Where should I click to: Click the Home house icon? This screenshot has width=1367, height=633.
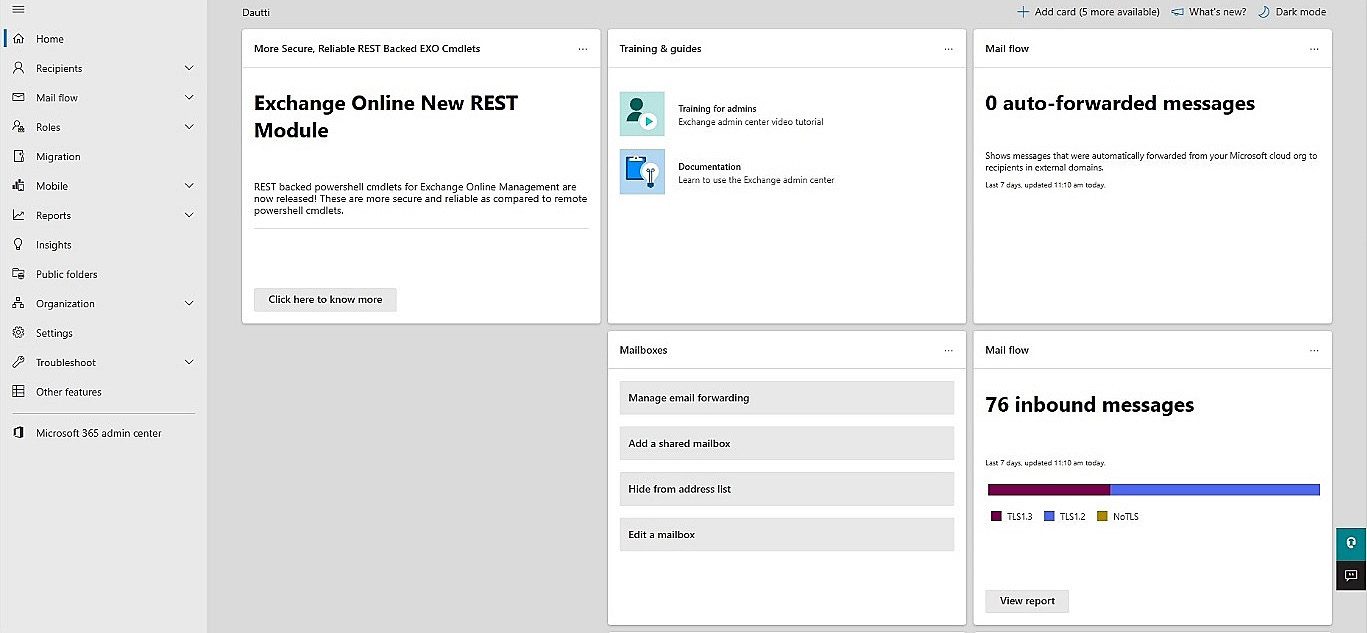tap(18, 39)
